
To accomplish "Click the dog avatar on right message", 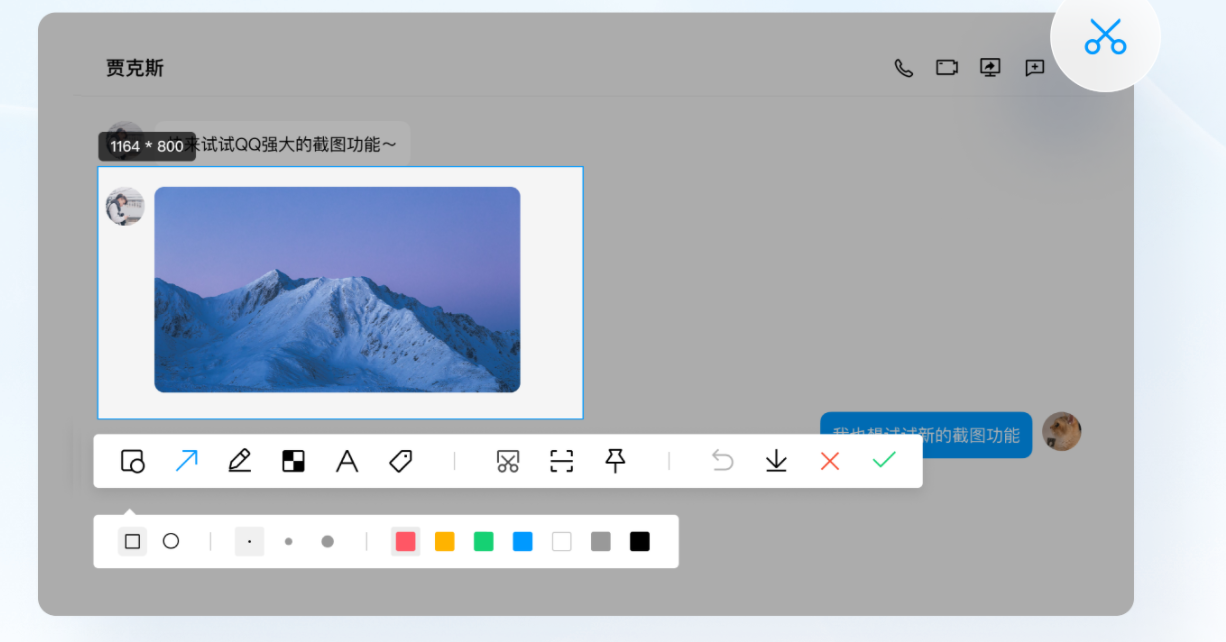I will (x=1062, y=431).
